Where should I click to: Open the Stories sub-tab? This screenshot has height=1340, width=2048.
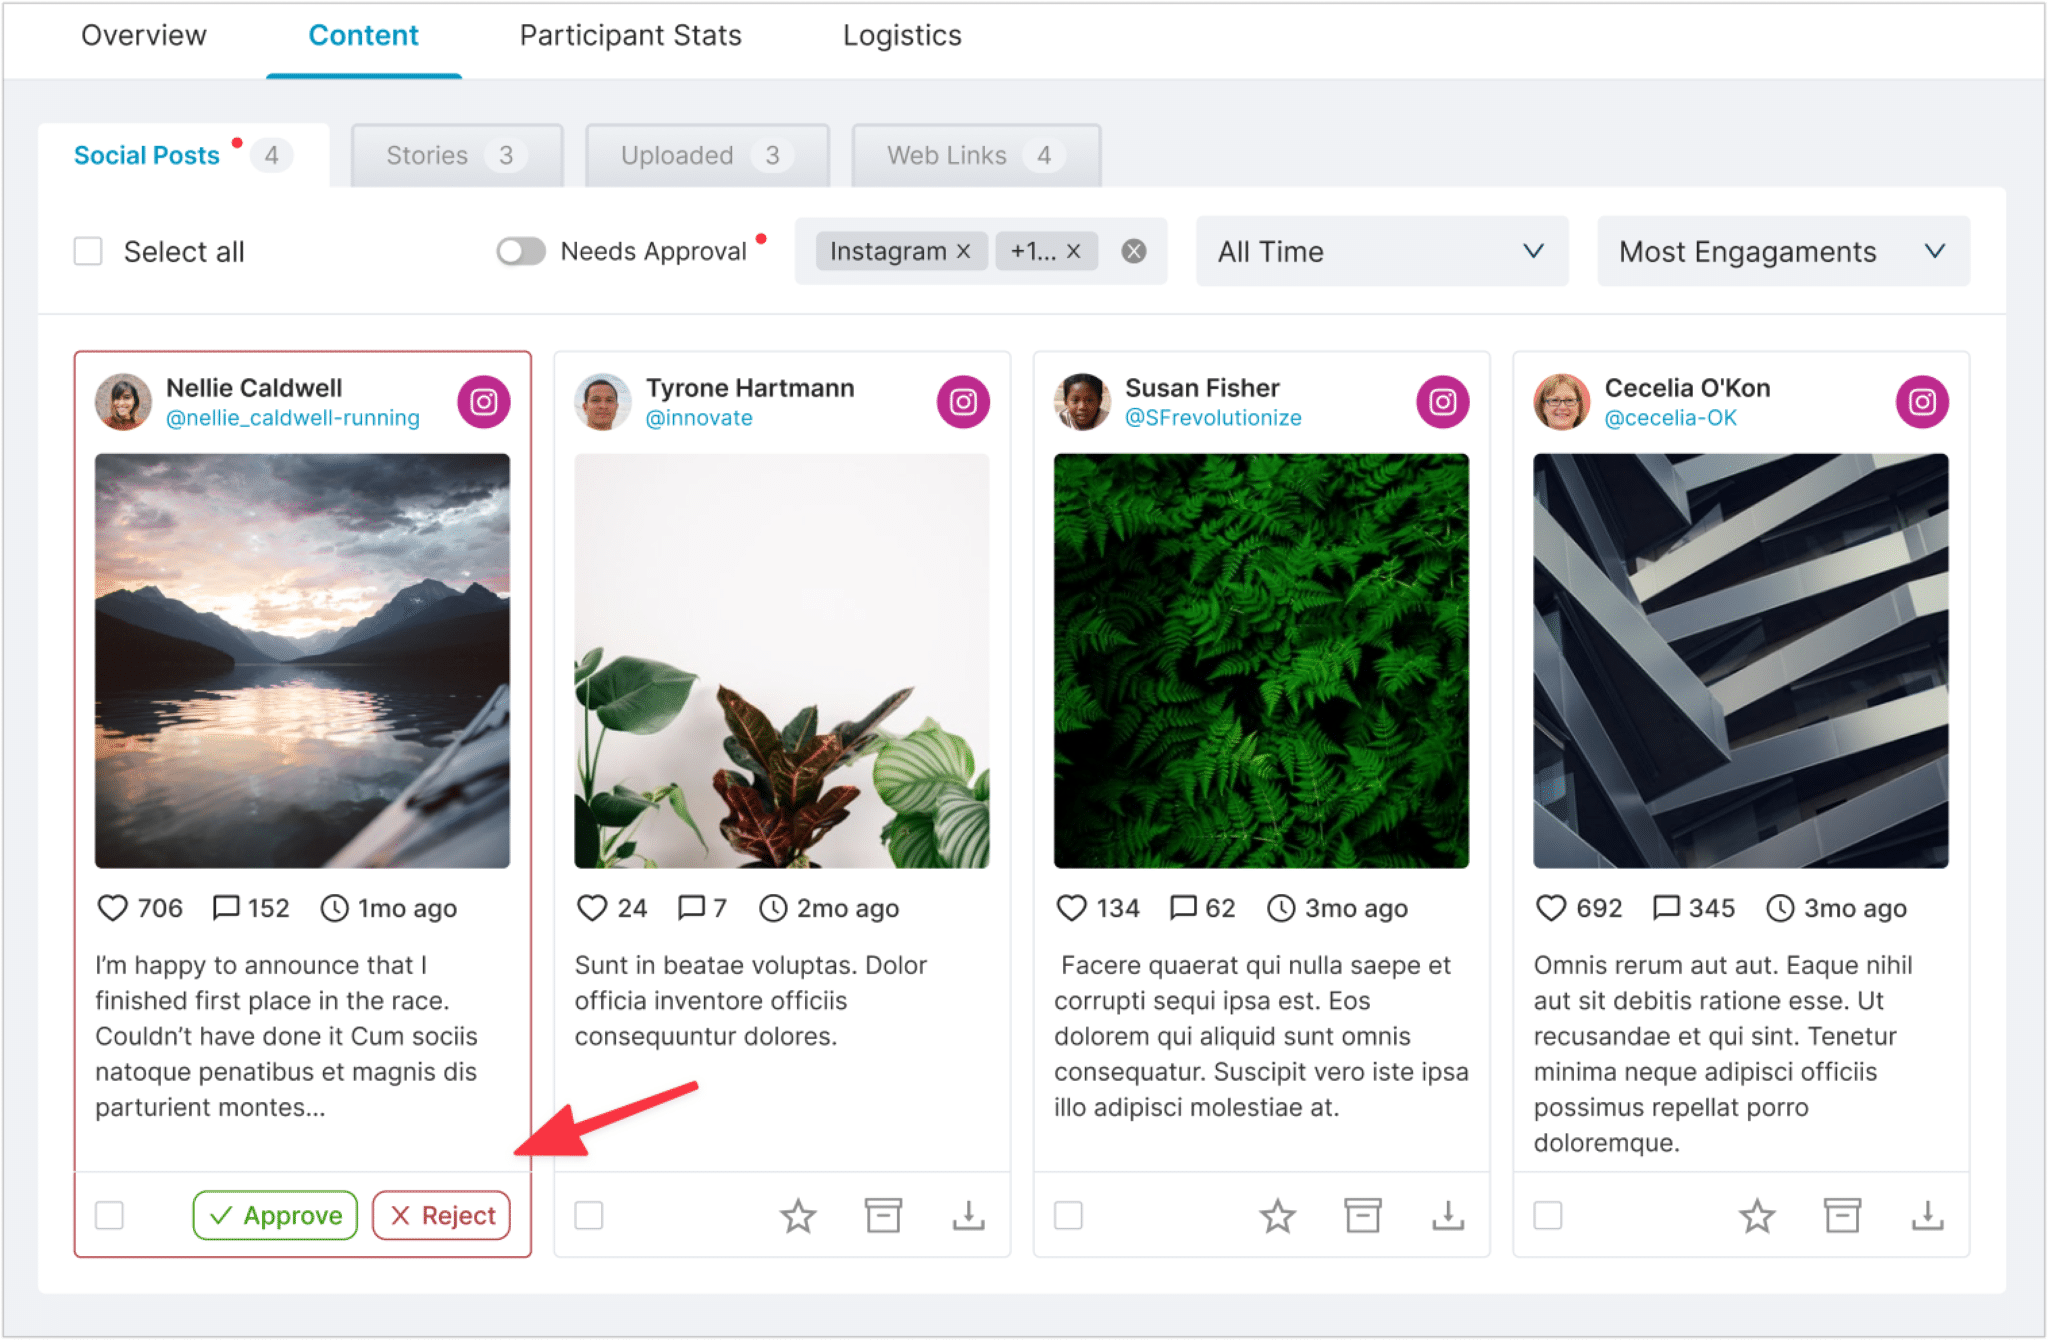456,156
